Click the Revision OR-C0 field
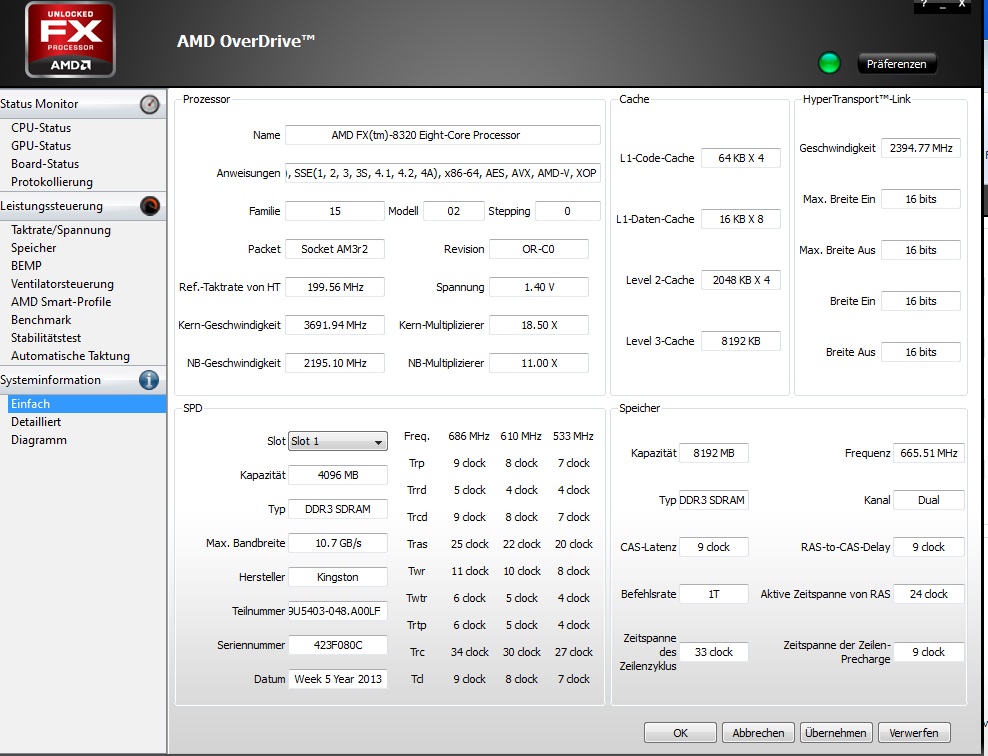Viewport: 988px width, 756px height. [x=539, y=249]
